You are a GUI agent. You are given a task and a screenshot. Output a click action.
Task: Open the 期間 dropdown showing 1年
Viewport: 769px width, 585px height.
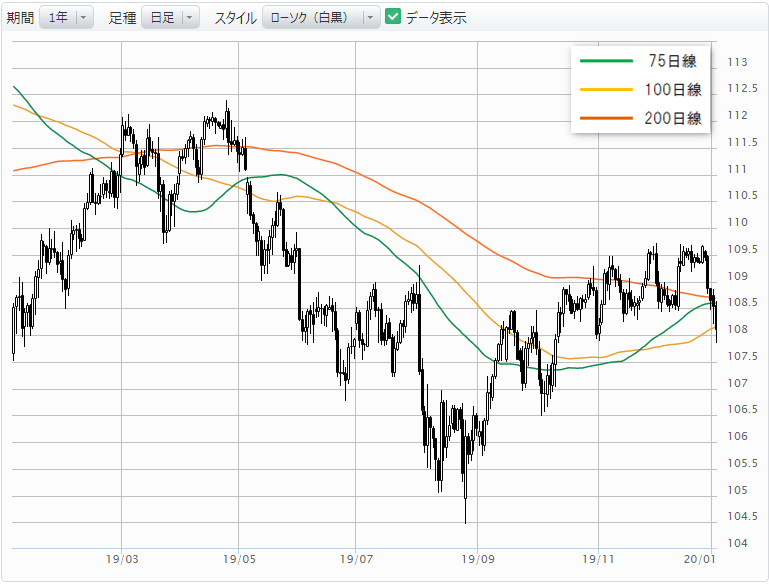click(x=66, y=18)
